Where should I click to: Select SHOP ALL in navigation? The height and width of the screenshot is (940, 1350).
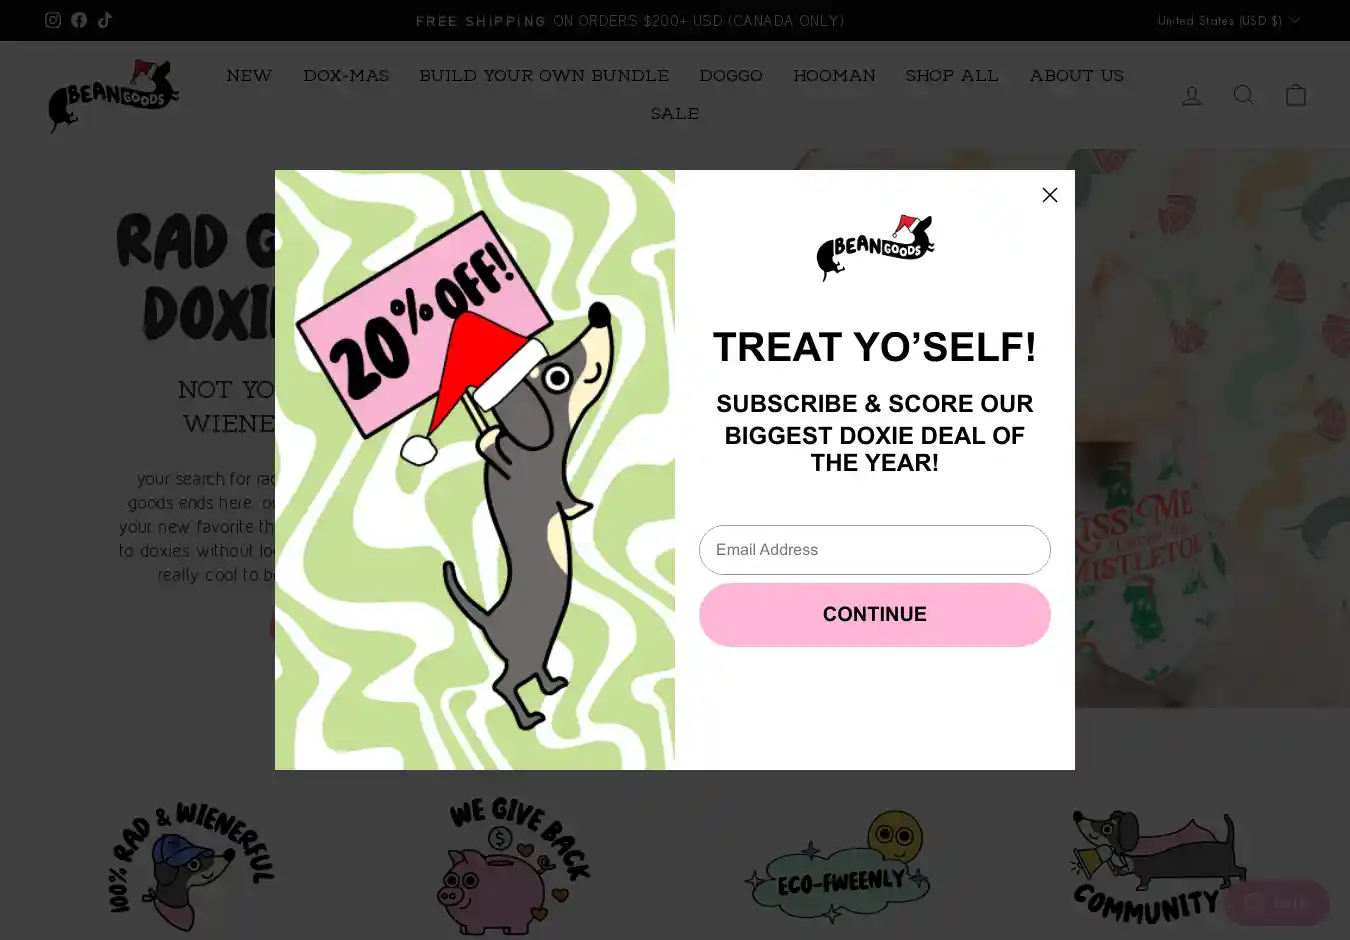click(x=952, y=76)
